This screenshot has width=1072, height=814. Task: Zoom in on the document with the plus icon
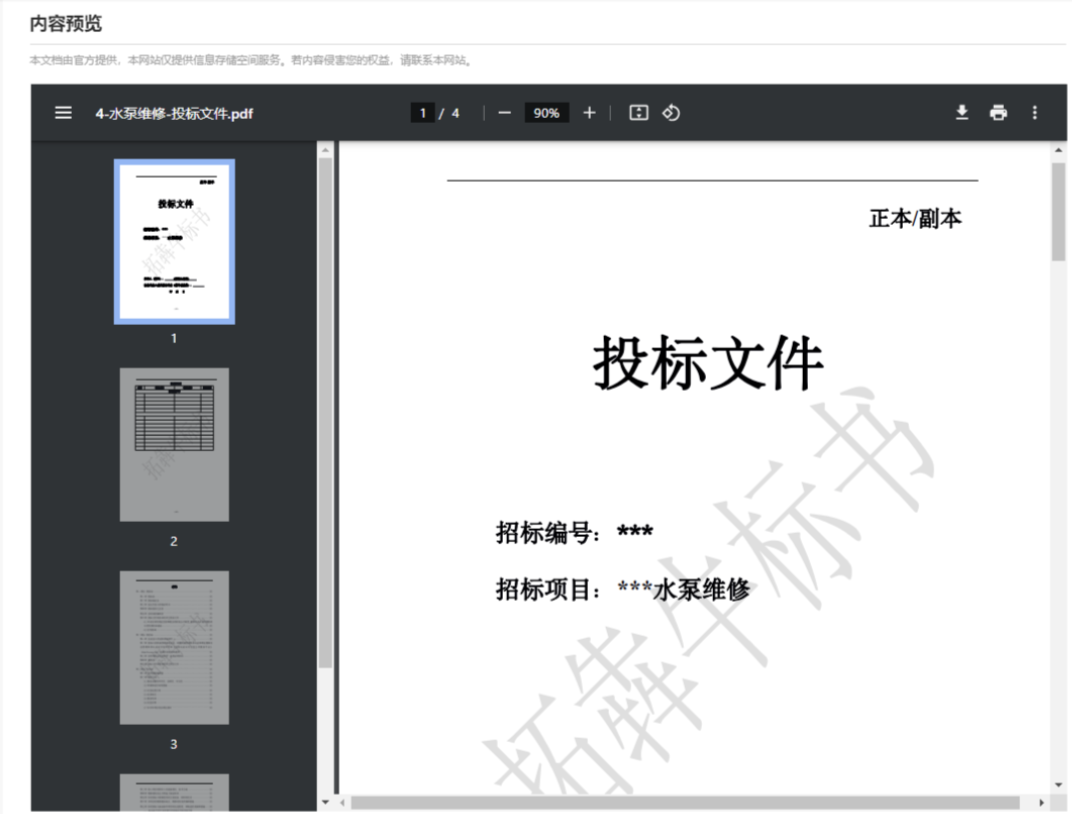tap(588, 113)
